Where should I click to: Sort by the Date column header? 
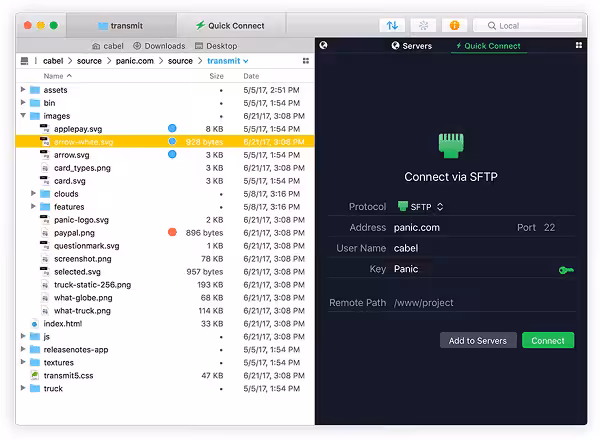(x=251, y=76)
